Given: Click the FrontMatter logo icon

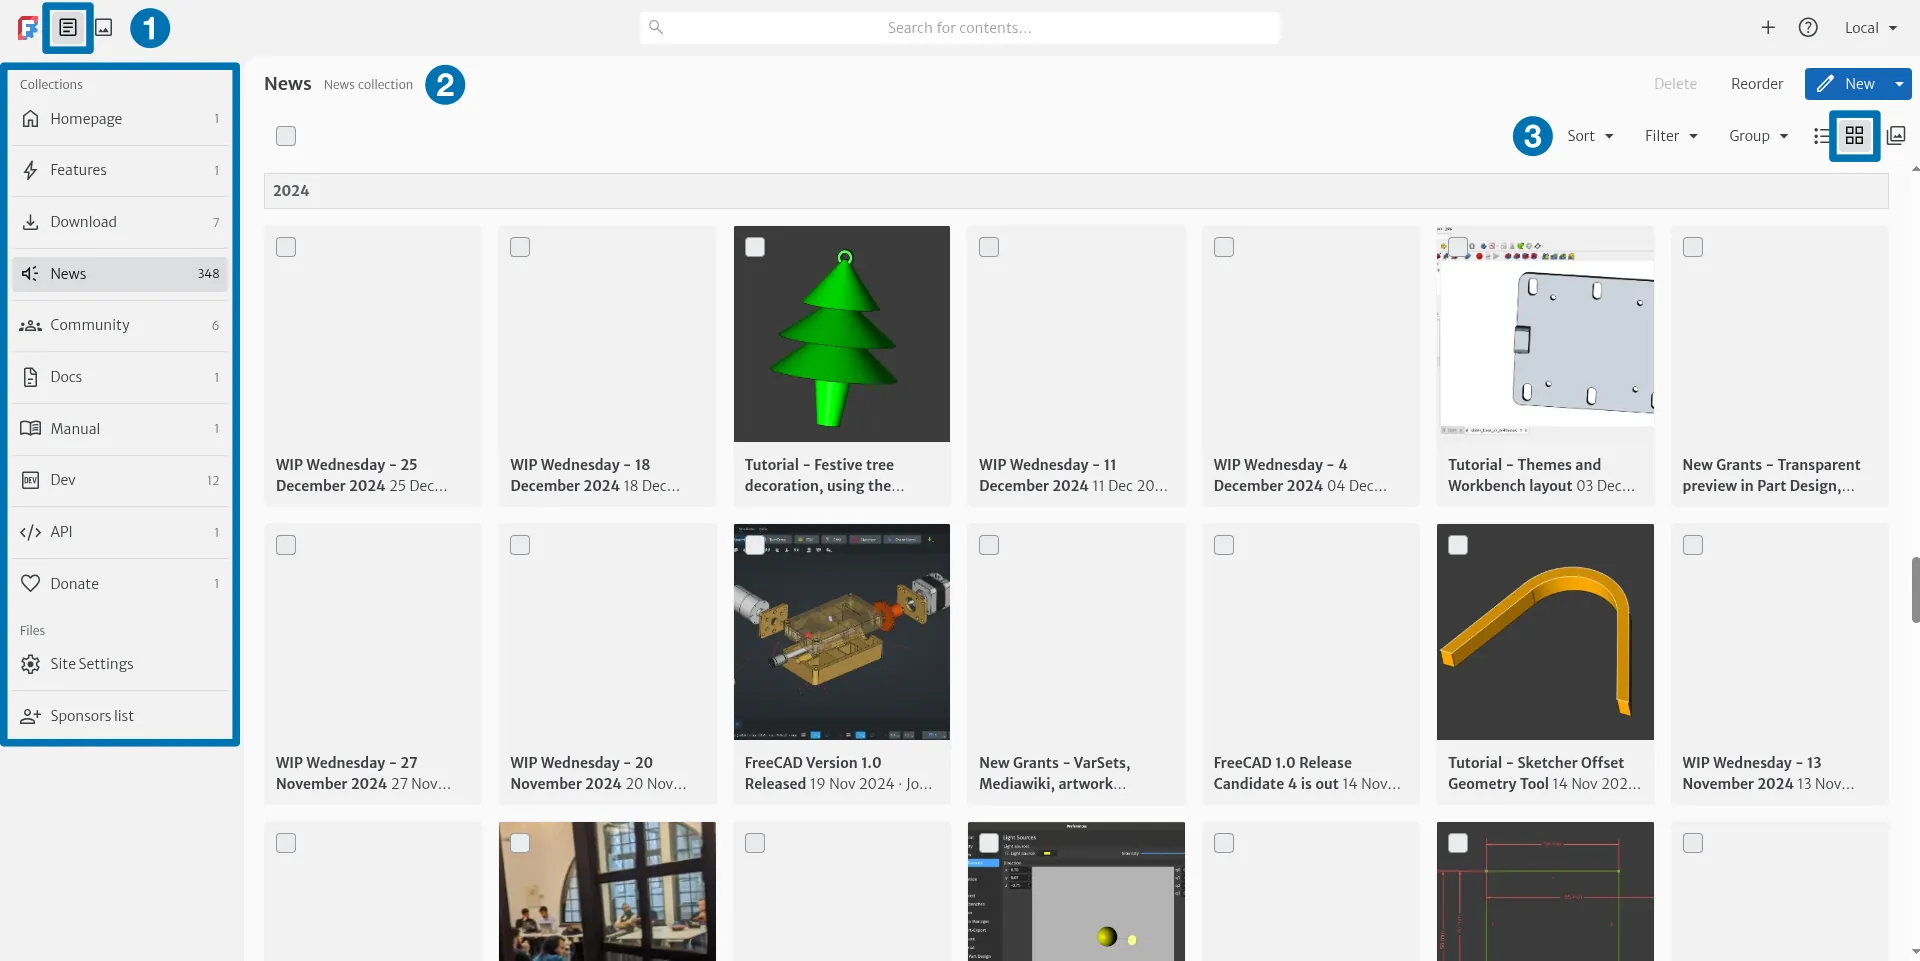Looking at the screenshot, I should (x=28, y=28).
